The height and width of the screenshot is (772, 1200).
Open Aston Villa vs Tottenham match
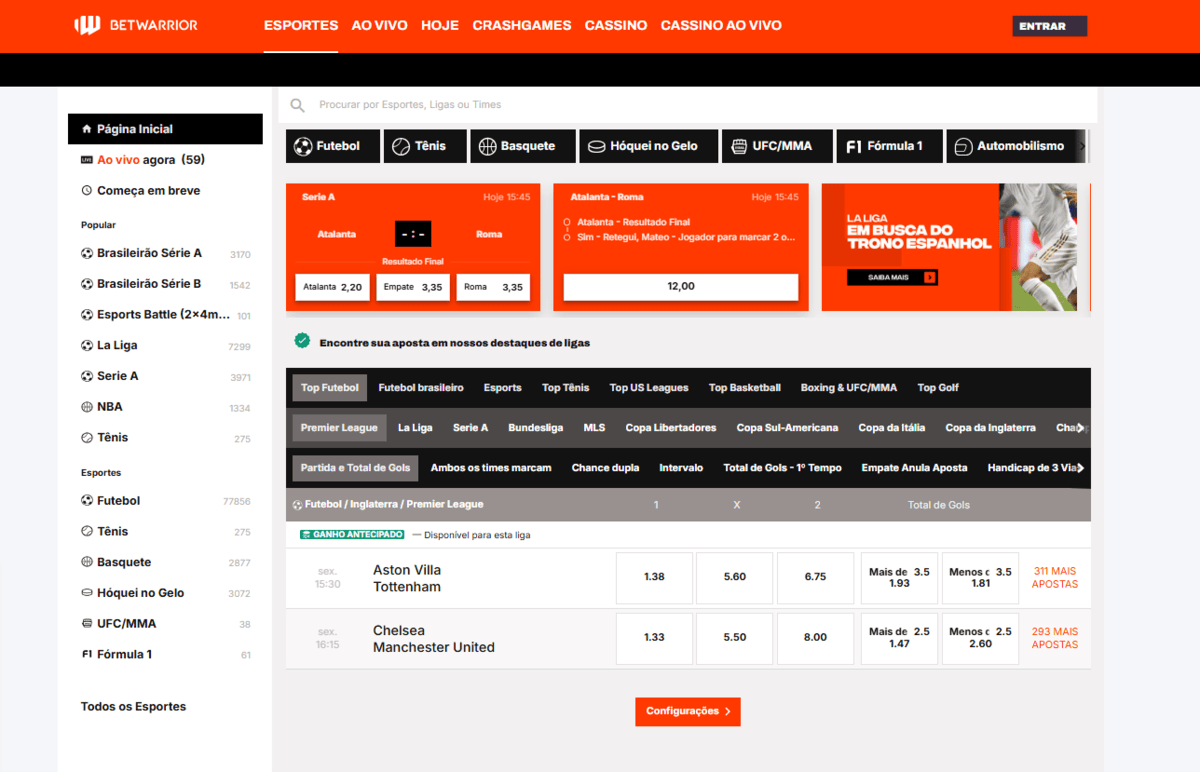click(407, 578)
